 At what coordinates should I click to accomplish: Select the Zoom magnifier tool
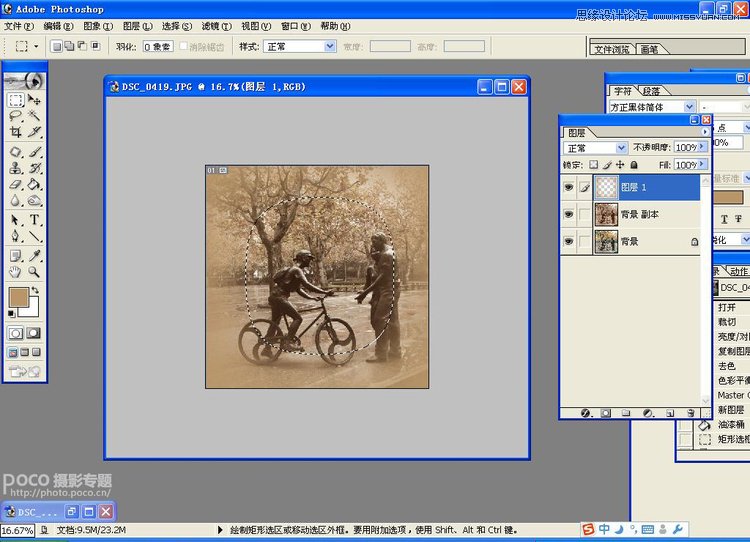click(x=34, y=272)
